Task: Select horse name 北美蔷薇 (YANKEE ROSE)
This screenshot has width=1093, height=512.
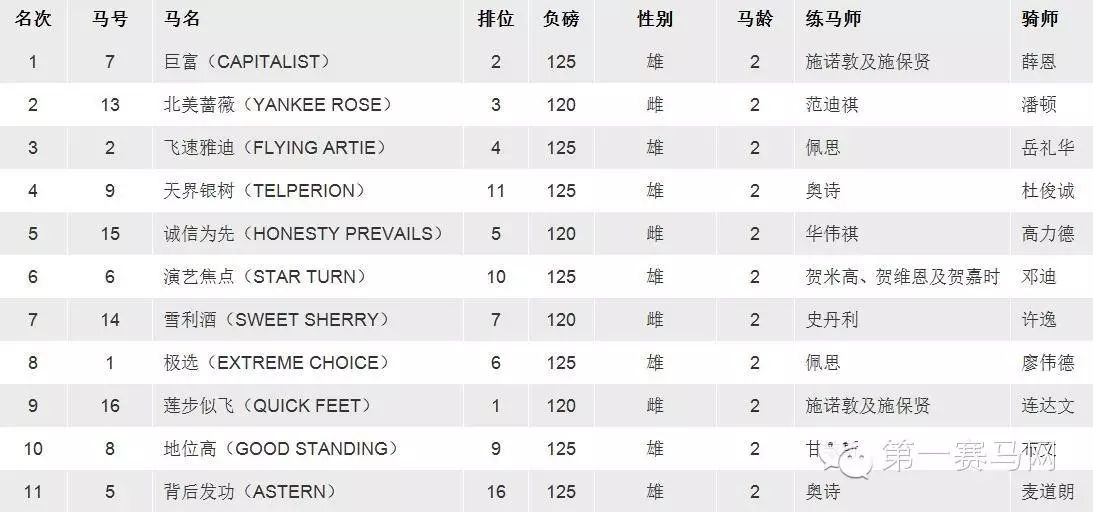Action: point(277,105)
